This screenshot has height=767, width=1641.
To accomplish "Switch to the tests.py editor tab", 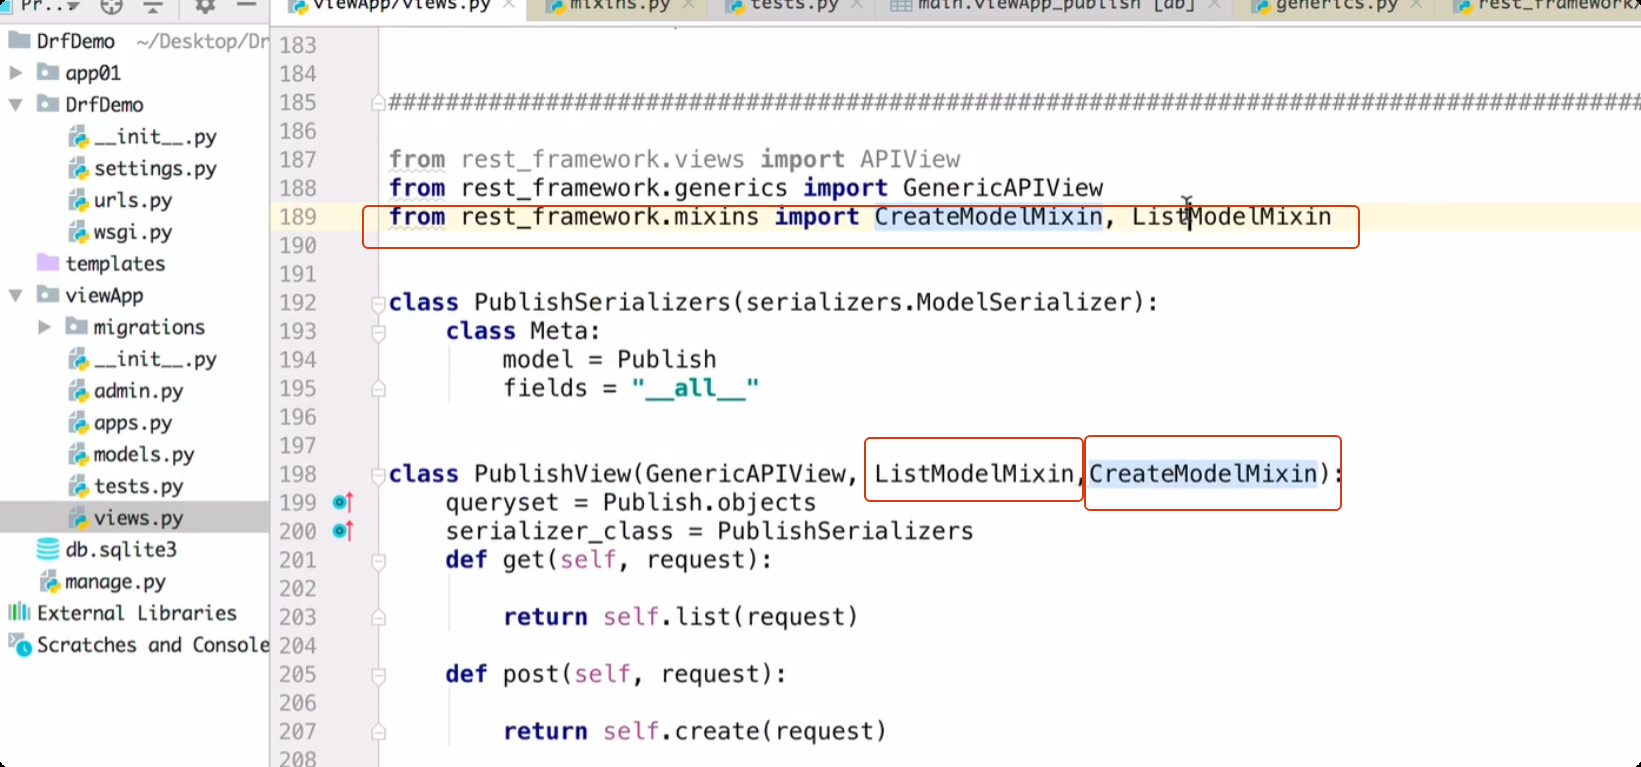I will 795,6.
